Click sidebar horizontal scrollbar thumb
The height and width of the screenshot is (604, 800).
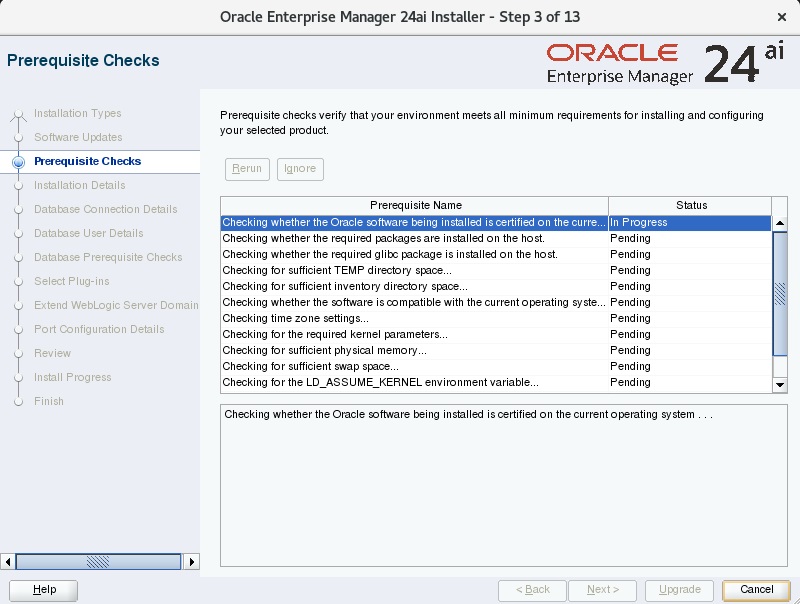pos(98,562)
